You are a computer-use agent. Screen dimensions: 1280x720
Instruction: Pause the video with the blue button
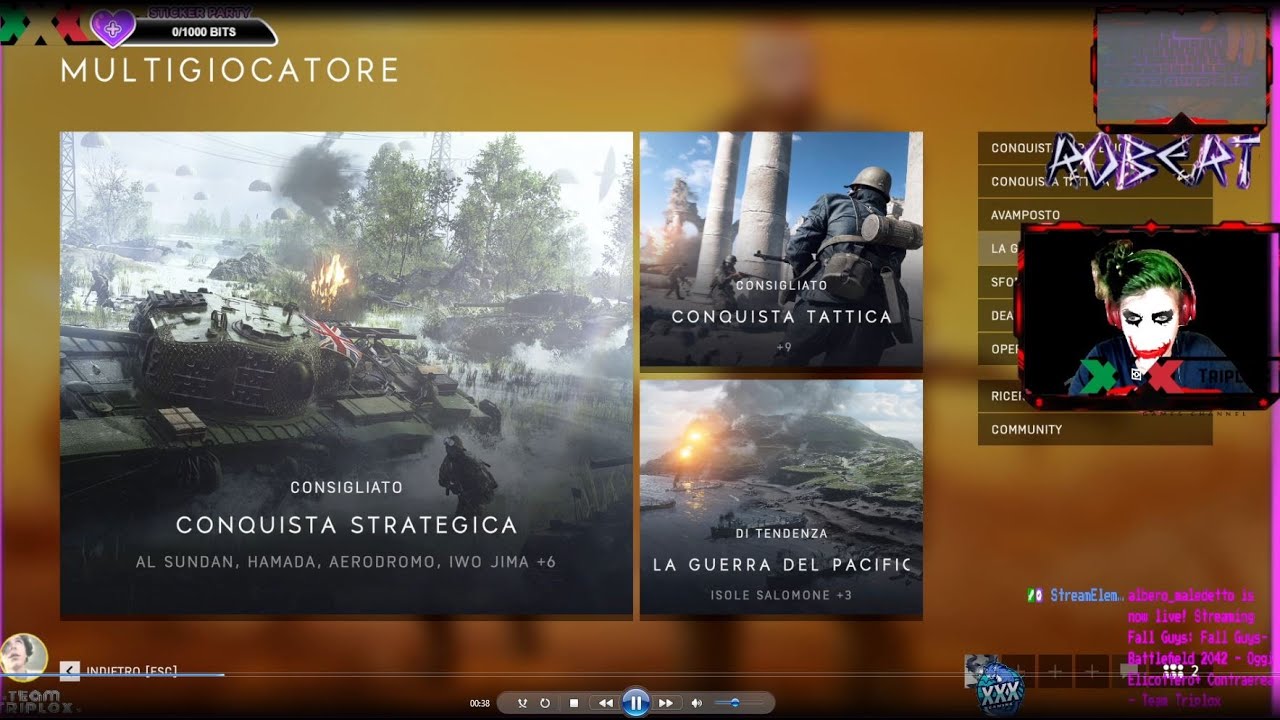635,702
